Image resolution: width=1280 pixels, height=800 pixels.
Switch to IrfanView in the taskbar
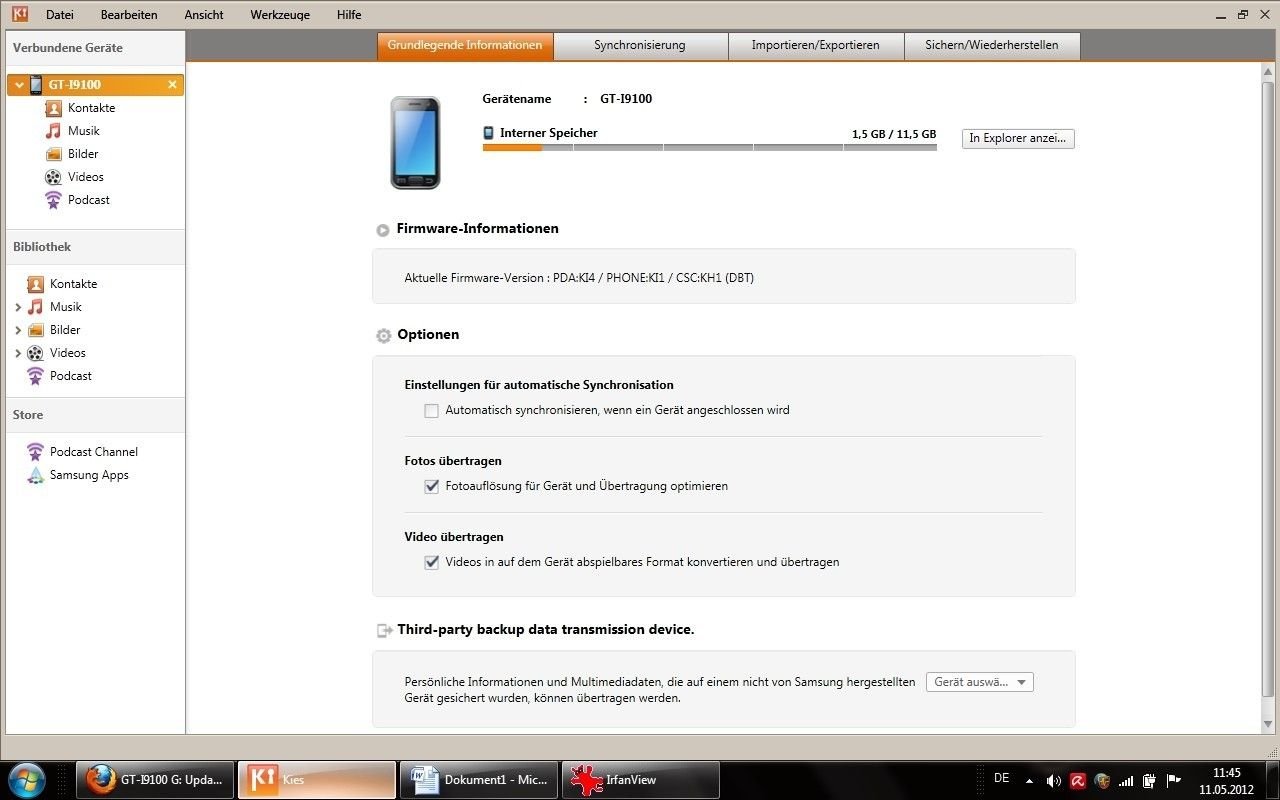[640, 780]
